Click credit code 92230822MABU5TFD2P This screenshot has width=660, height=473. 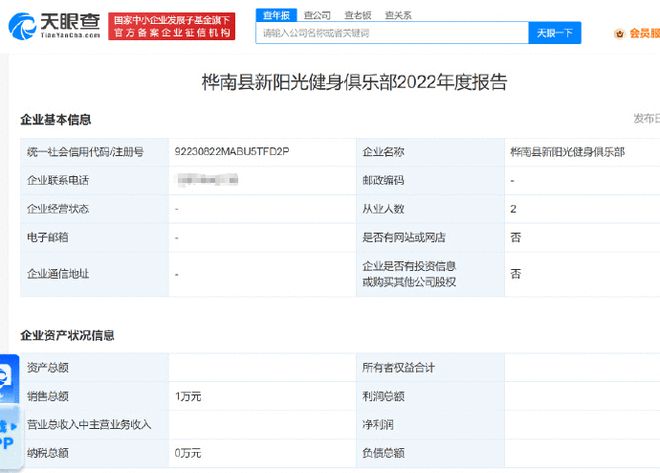232,151
